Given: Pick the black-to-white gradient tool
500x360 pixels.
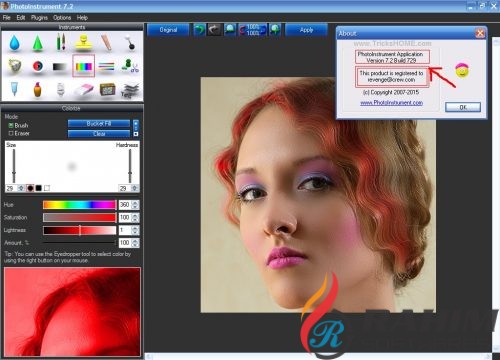Looking at the screenshot, I should point(60,67).
